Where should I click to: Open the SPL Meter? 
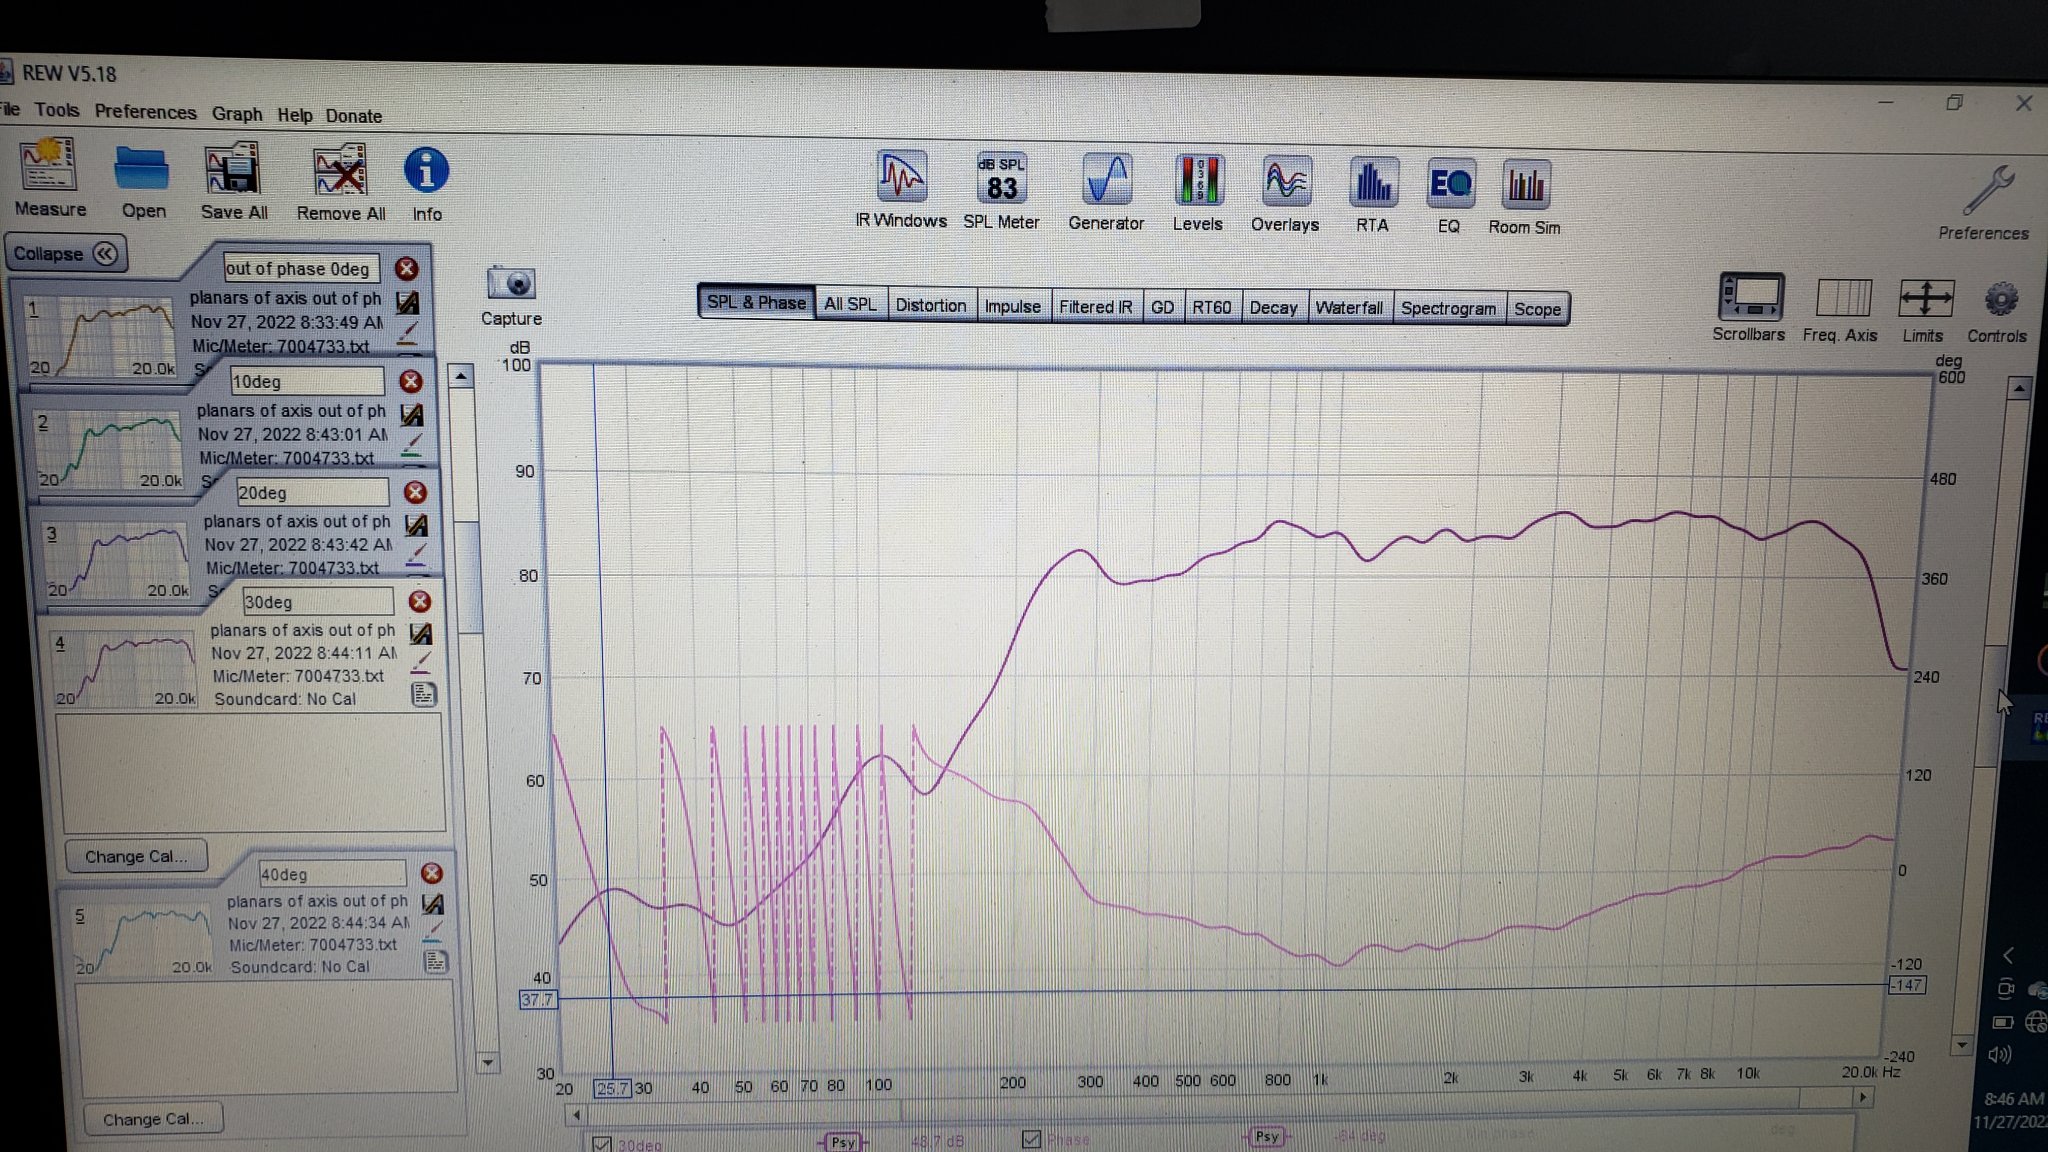(1001, 180)
